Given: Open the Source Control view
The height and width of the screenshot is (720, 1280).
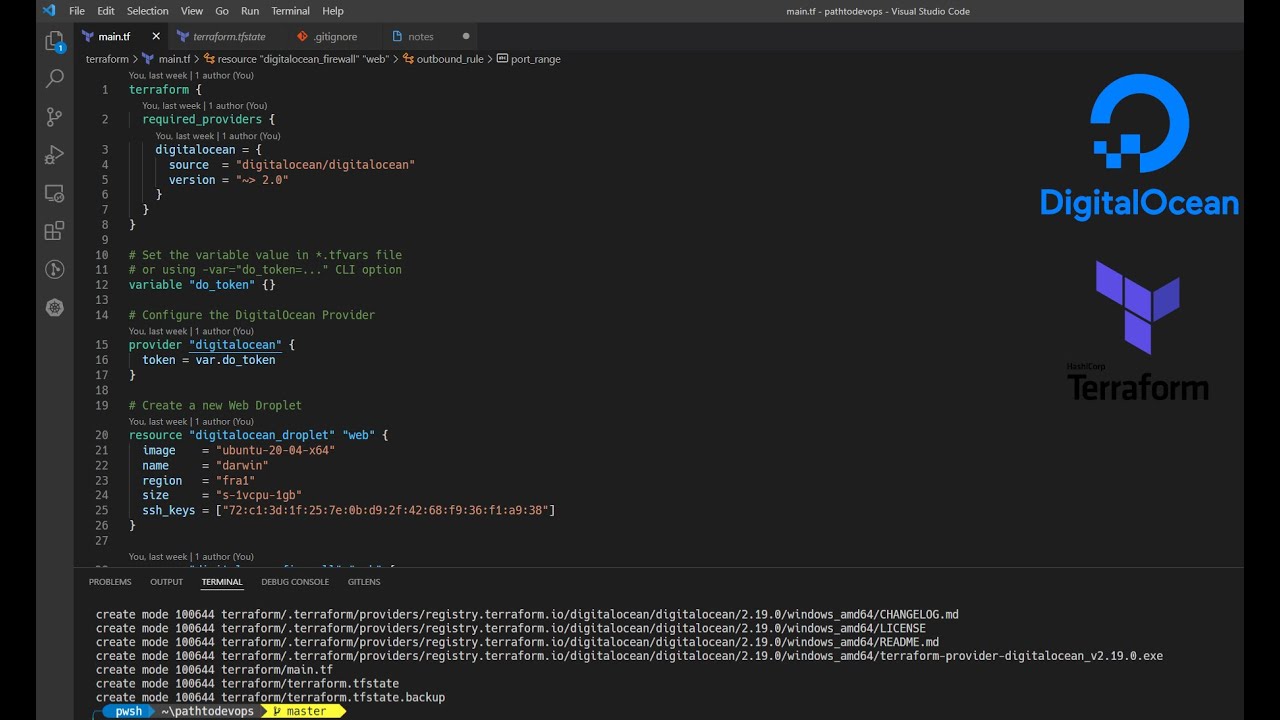Looking at the screenshot, I should coord(55,117).
